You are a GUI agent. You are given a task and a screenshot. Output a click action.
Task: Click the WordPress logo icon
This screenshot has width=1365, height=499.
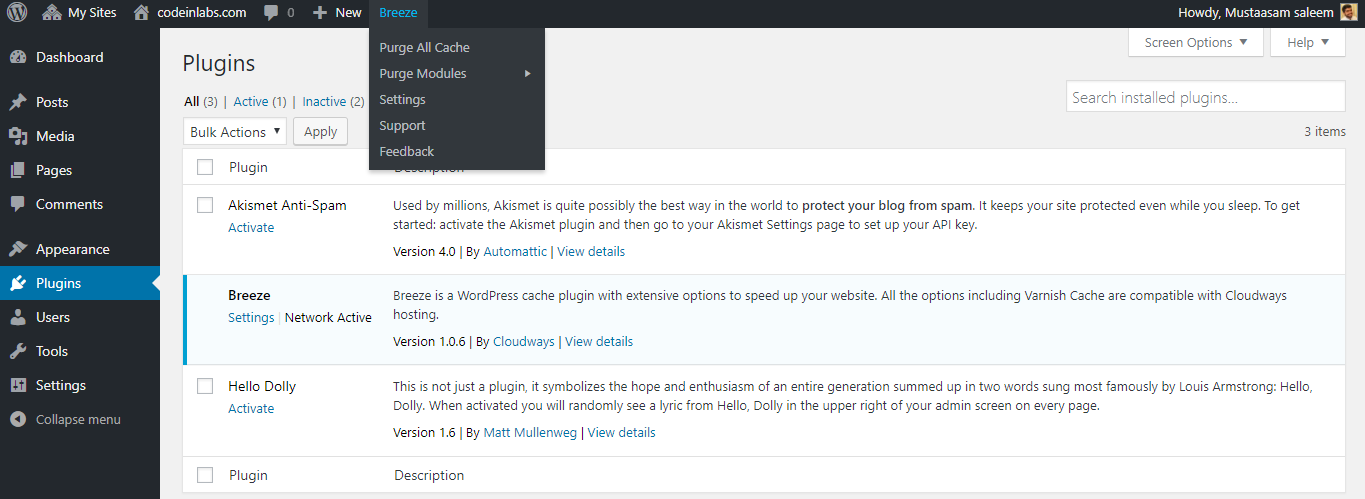(16, 13)
